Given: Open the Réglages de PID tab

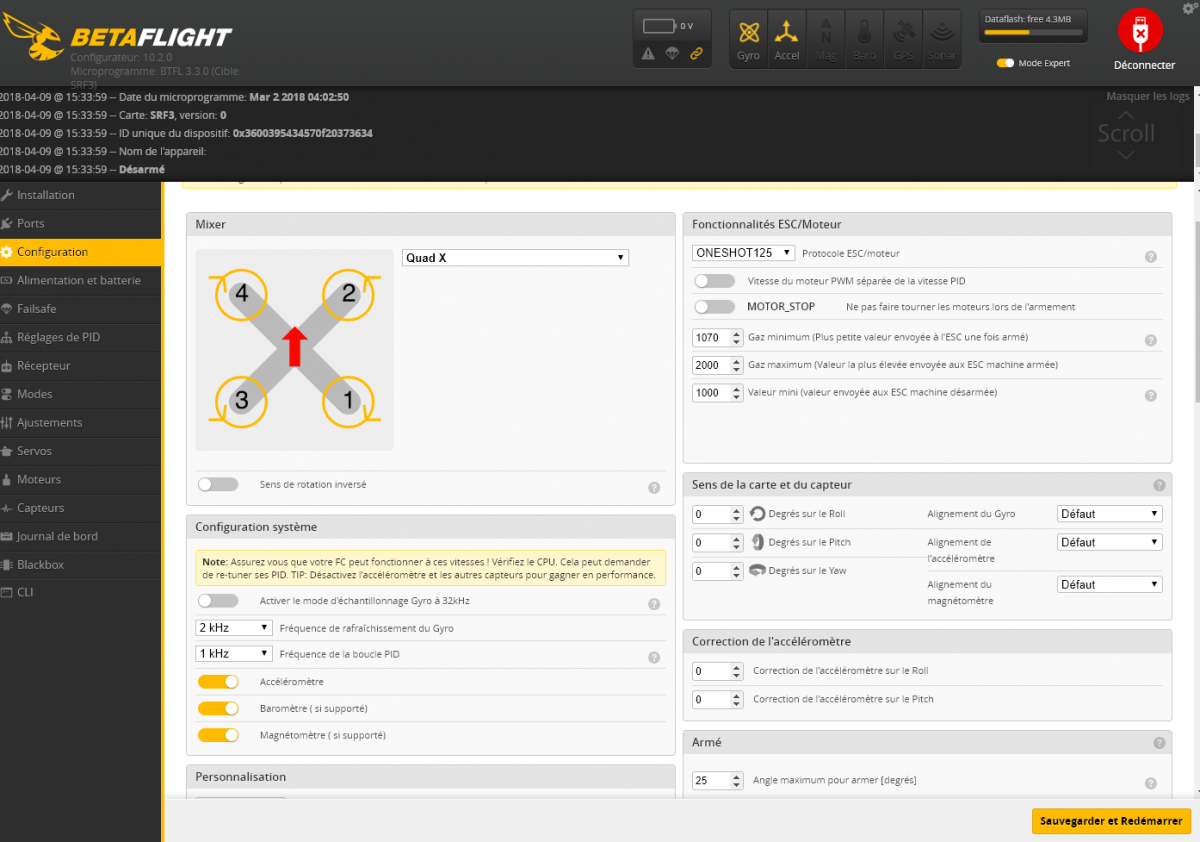Looking at the screenshot, I should 58,337.
